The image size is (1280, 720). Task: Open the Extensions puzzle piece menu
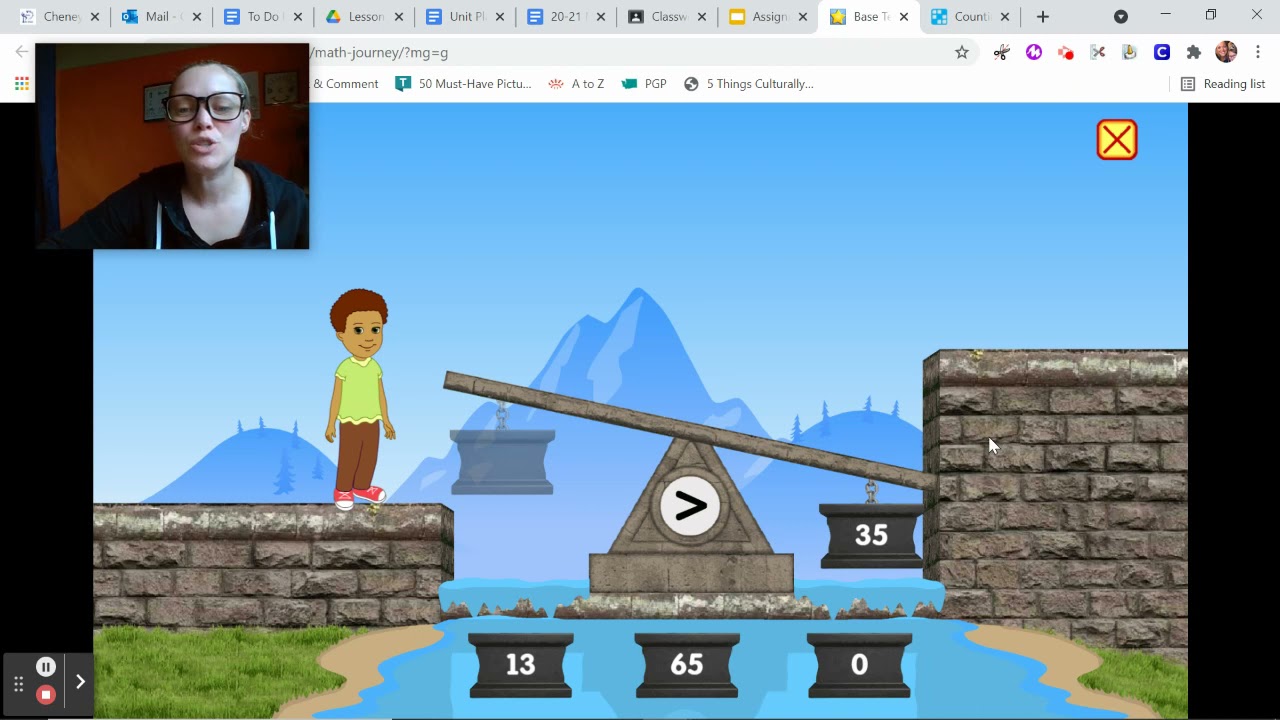click(1194, 52)
